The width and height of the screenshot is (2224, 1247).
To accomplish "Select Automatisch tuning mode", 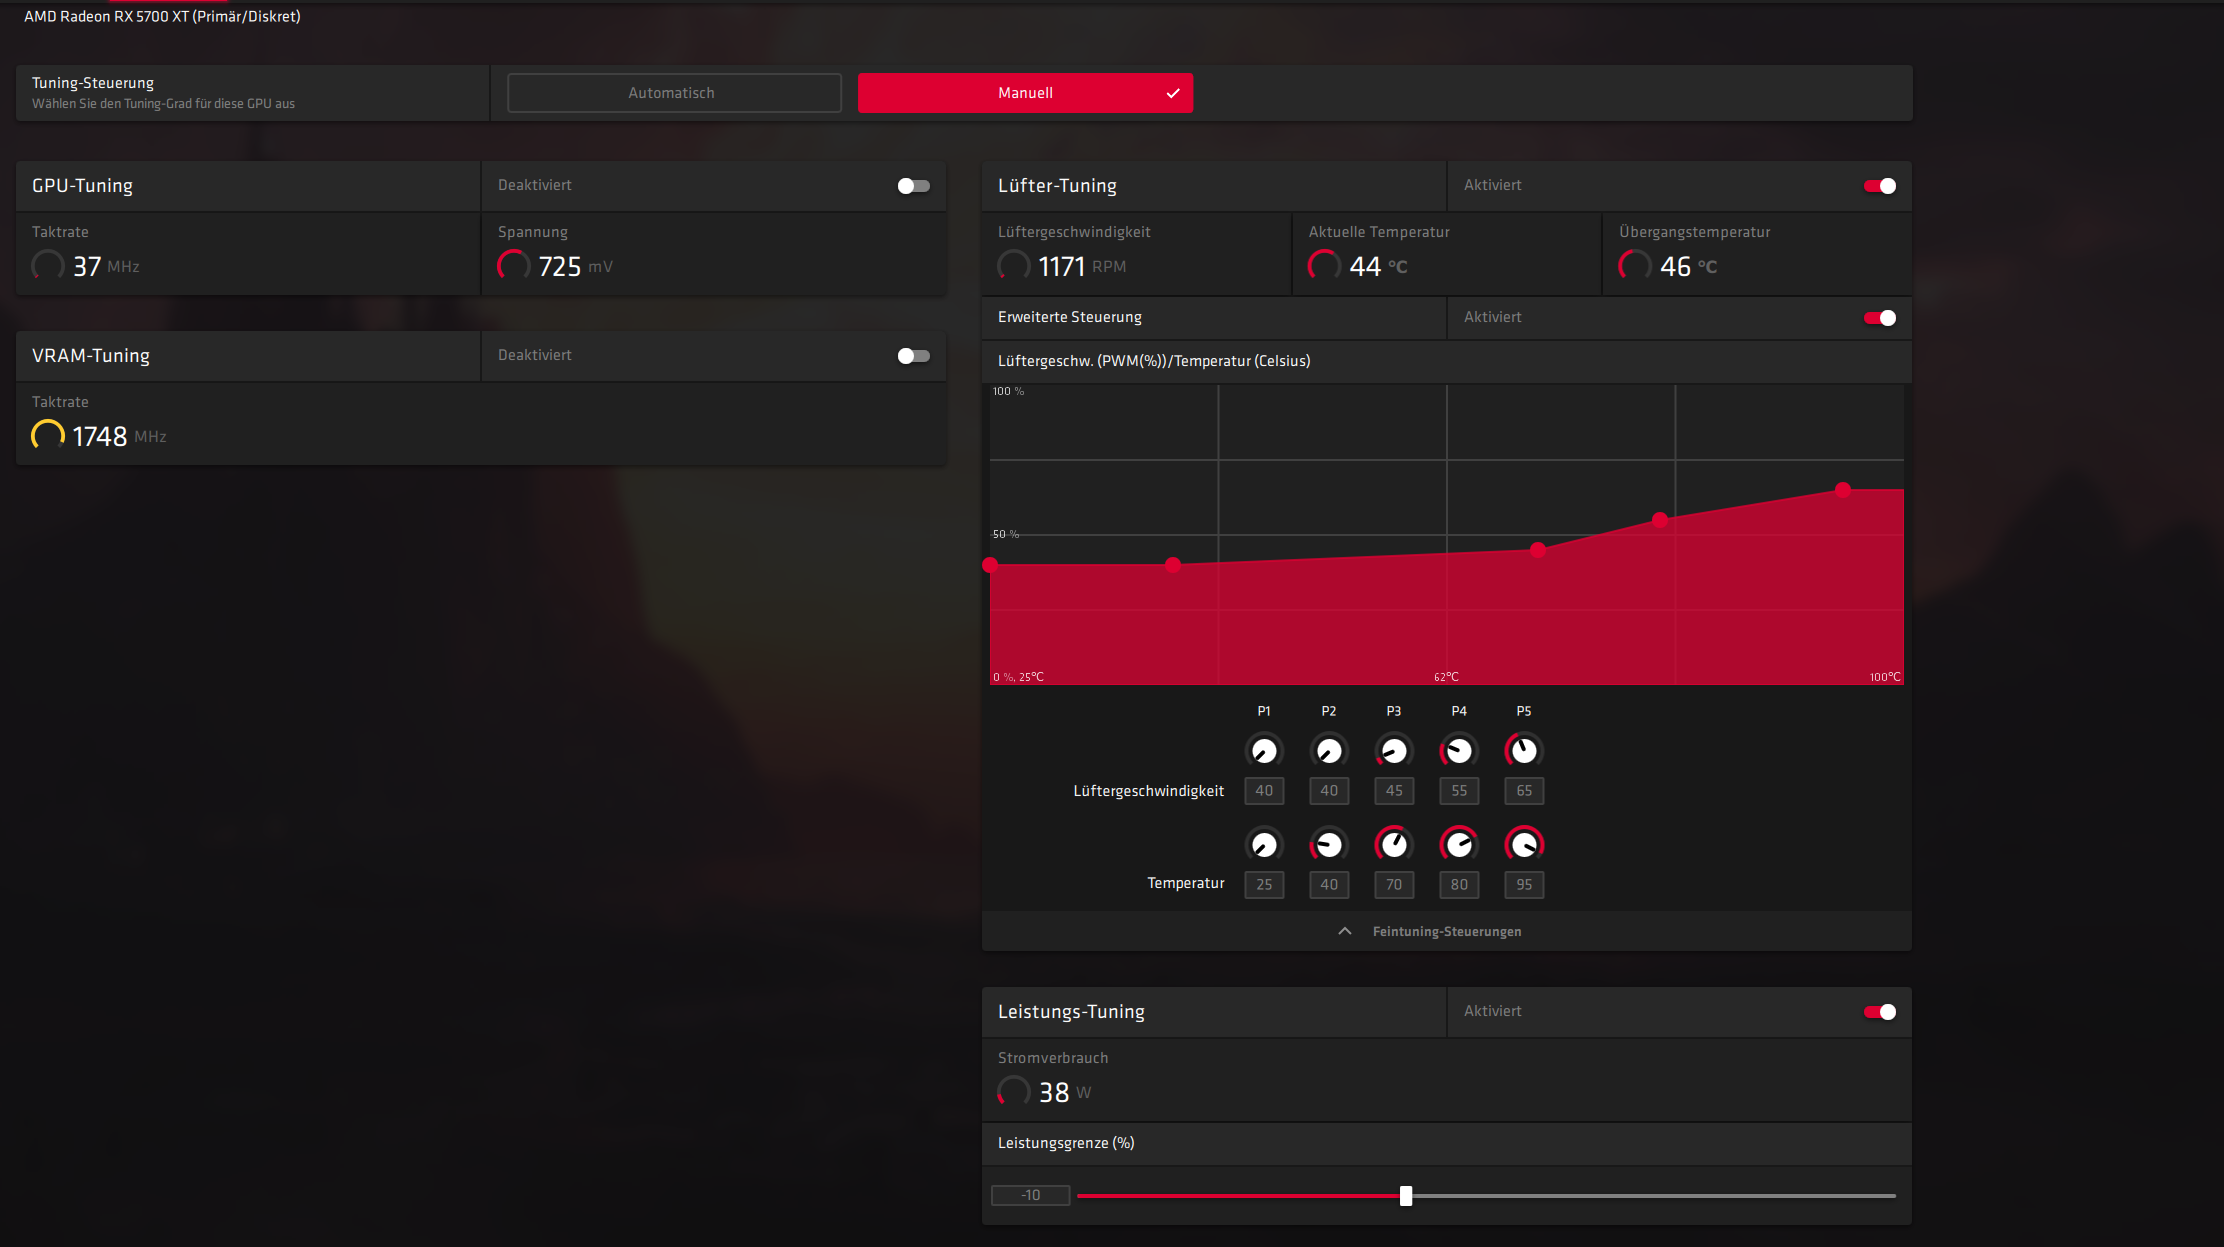I will [x=674, y=93].
